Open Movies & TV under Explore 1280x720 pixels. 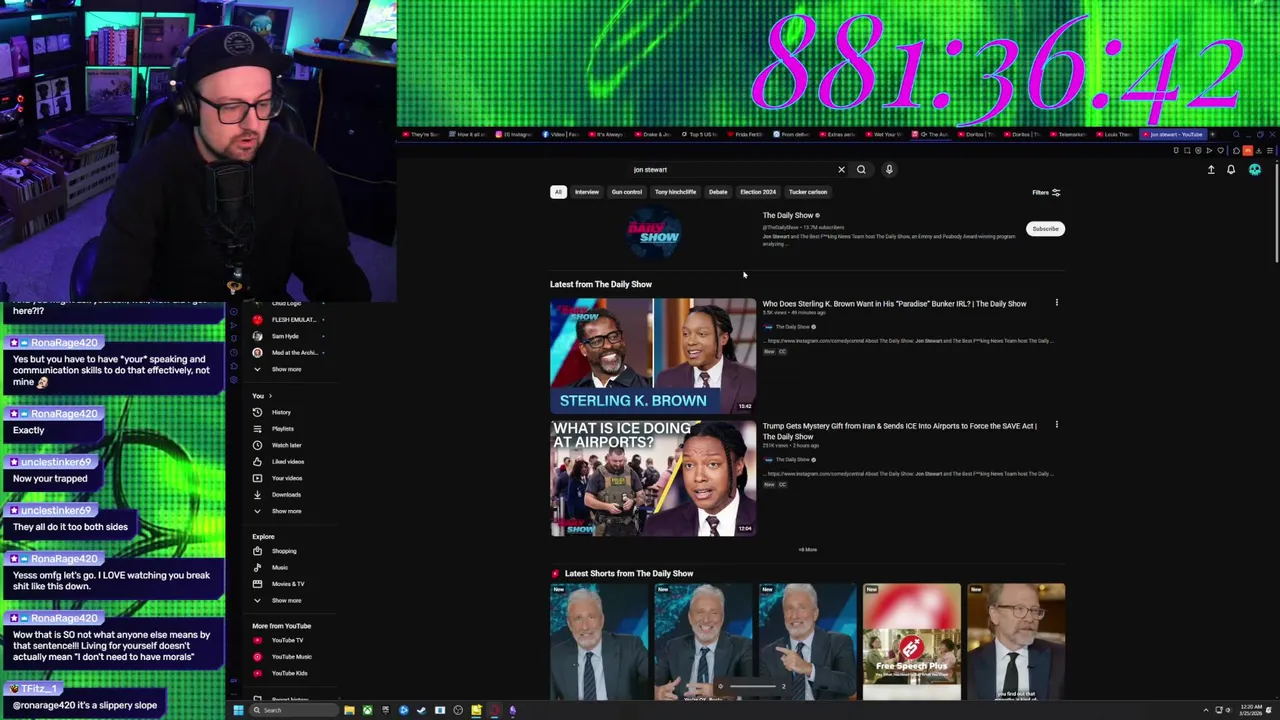[288, 584]
